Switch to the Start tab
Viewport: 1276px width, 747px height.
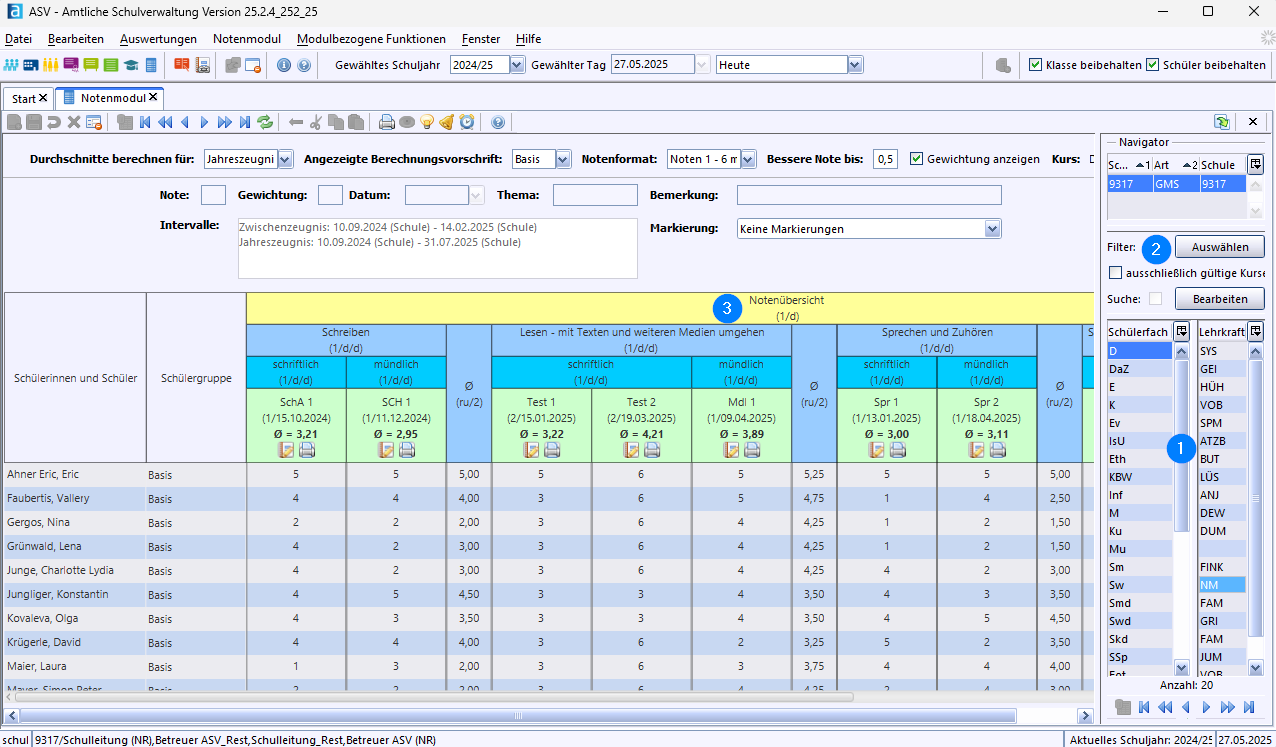(x=29, y=98)
